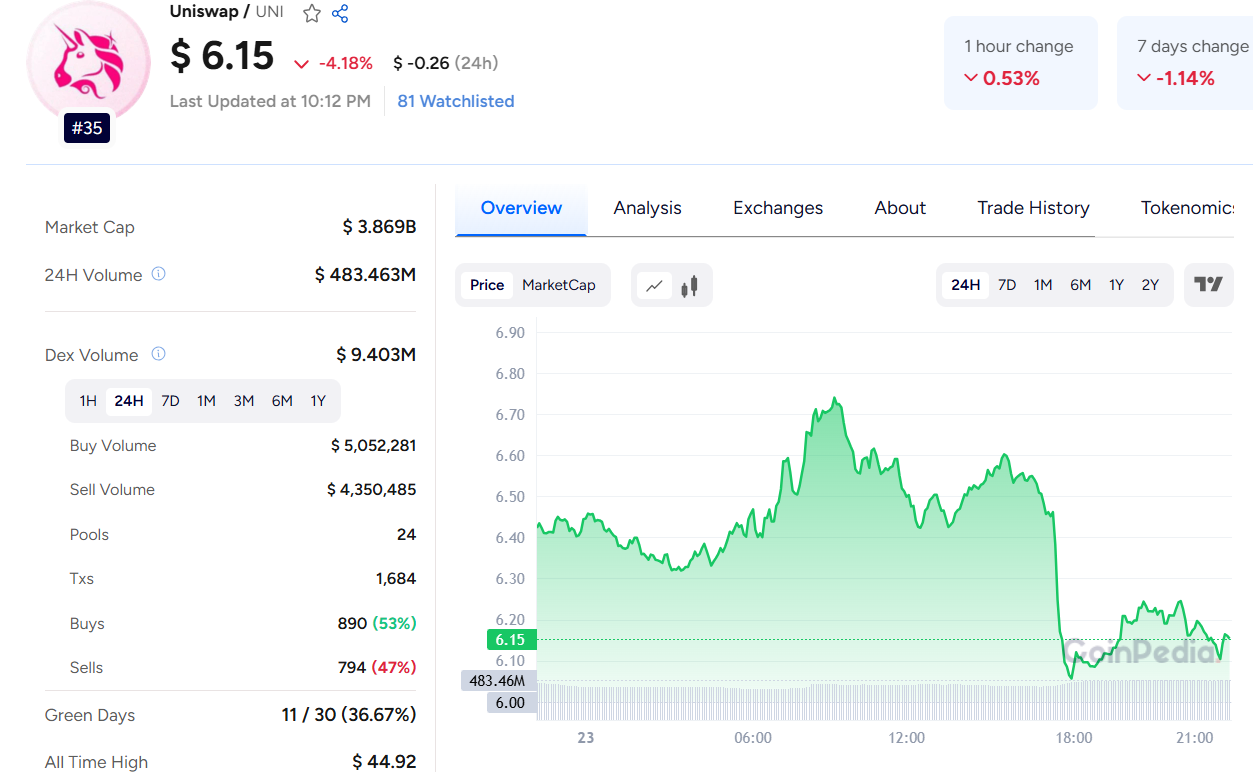Set Dex Volume period to 3M
Image resolution: width=1253 pixels, height=772 pixels.
pyautogui.click(x=244, y=401)
